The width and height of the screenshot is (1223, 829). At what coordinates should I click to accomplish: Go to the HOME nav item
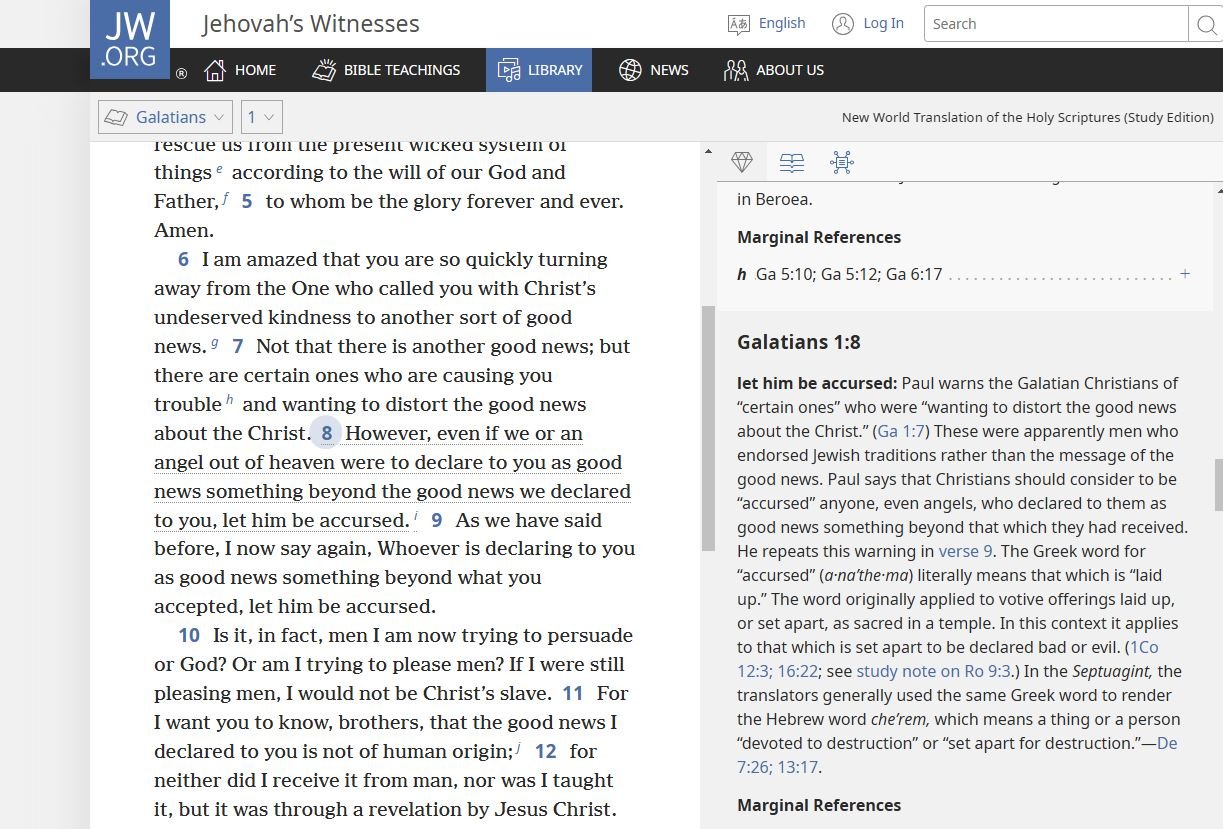click(x=240, y=70)
